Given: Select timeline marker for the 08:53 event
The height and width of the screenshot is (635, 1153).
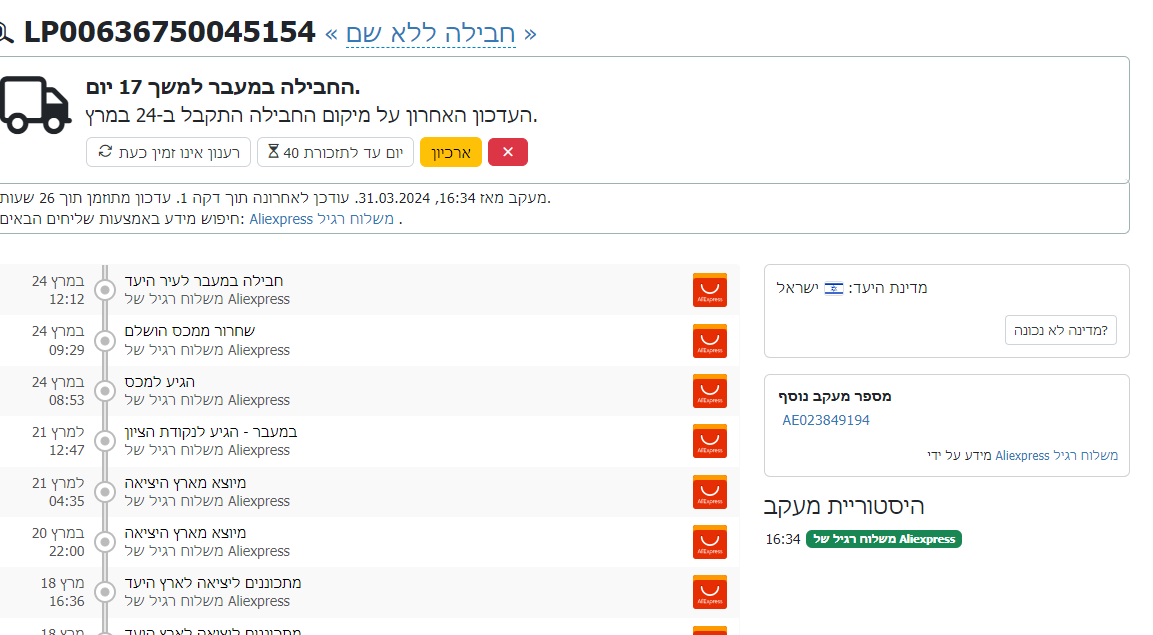Looking at the screenshot, I should (105, 391).
